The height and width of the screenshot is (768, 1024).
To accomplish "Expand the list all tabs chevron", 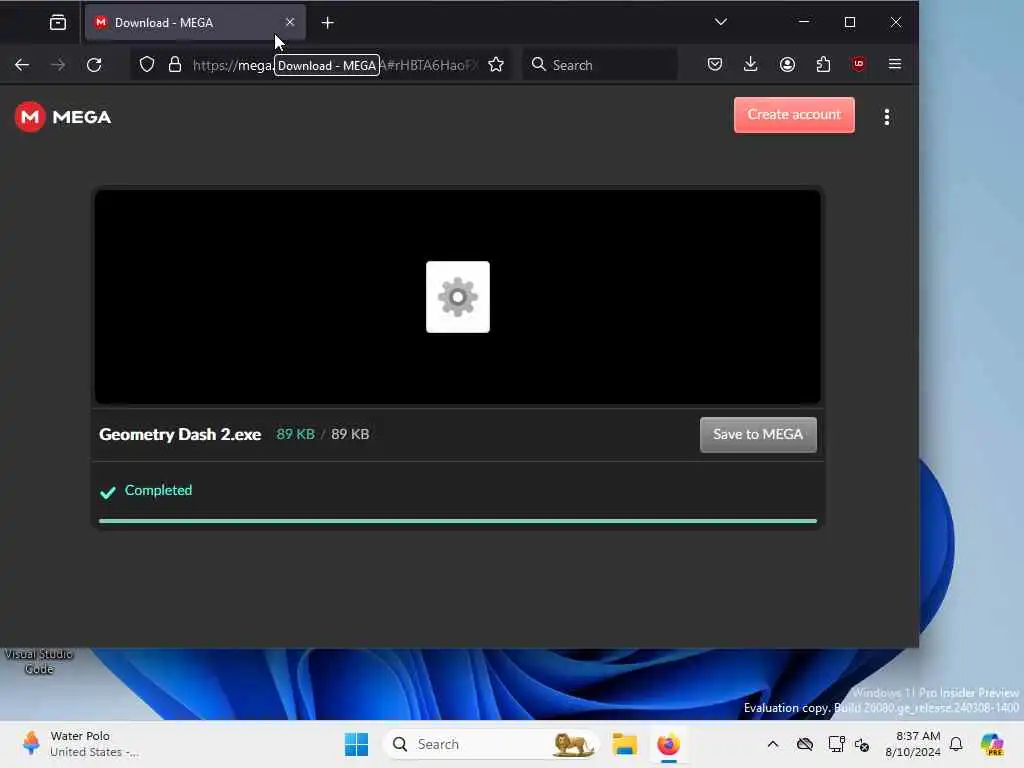I will [x=720, y=22].
